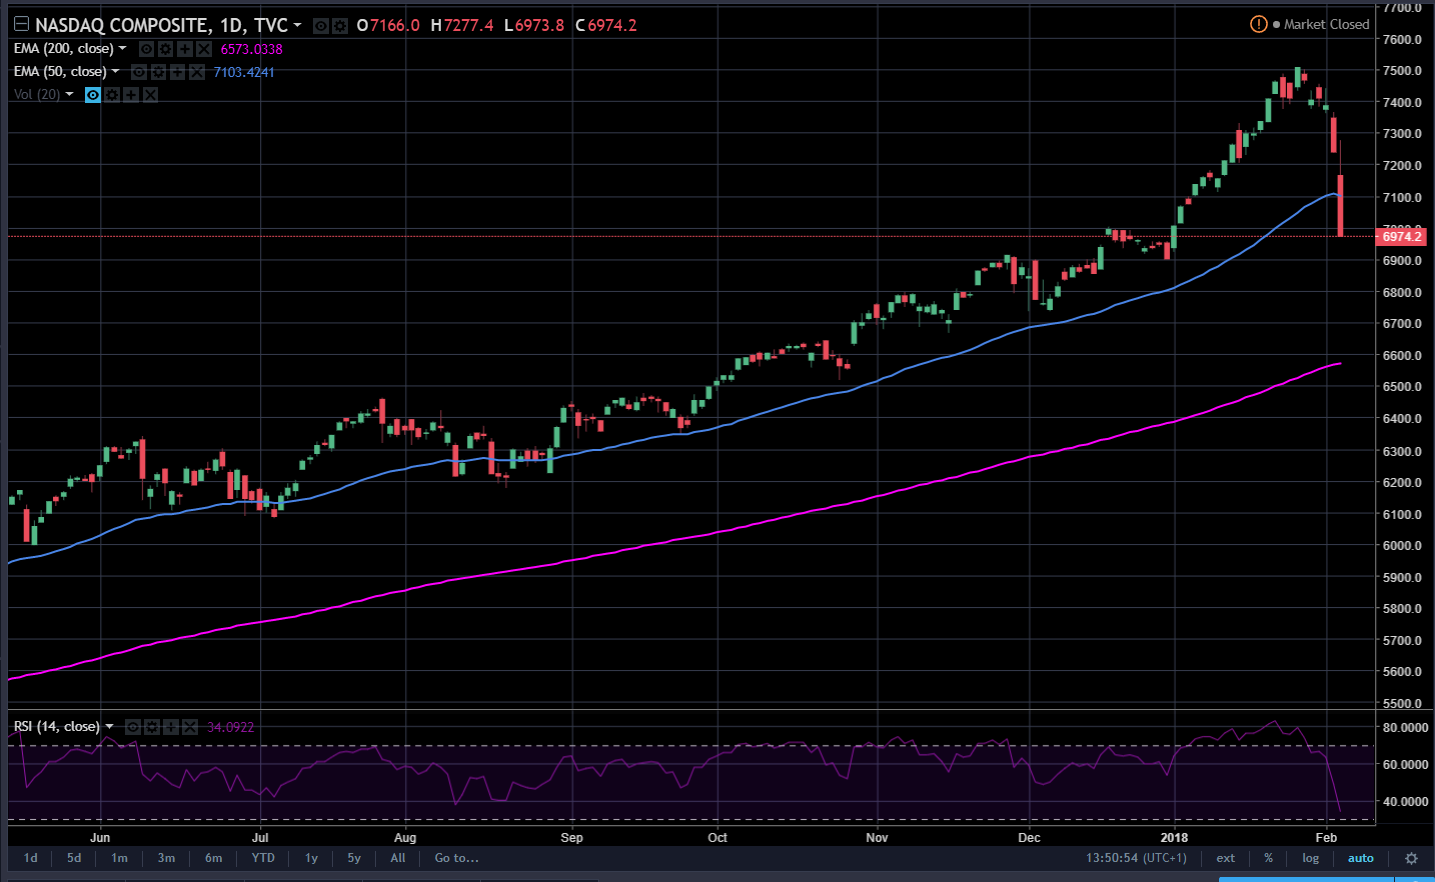1435x882 pixels.
Task: Open EMA 200 settings gear
Action: point(166,49)
